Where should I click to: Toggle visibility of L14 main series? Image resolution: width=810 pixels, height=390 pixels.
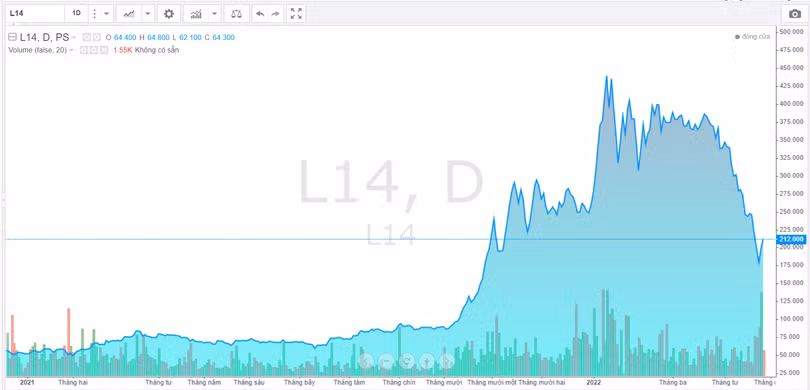click(x=86, y=37)
